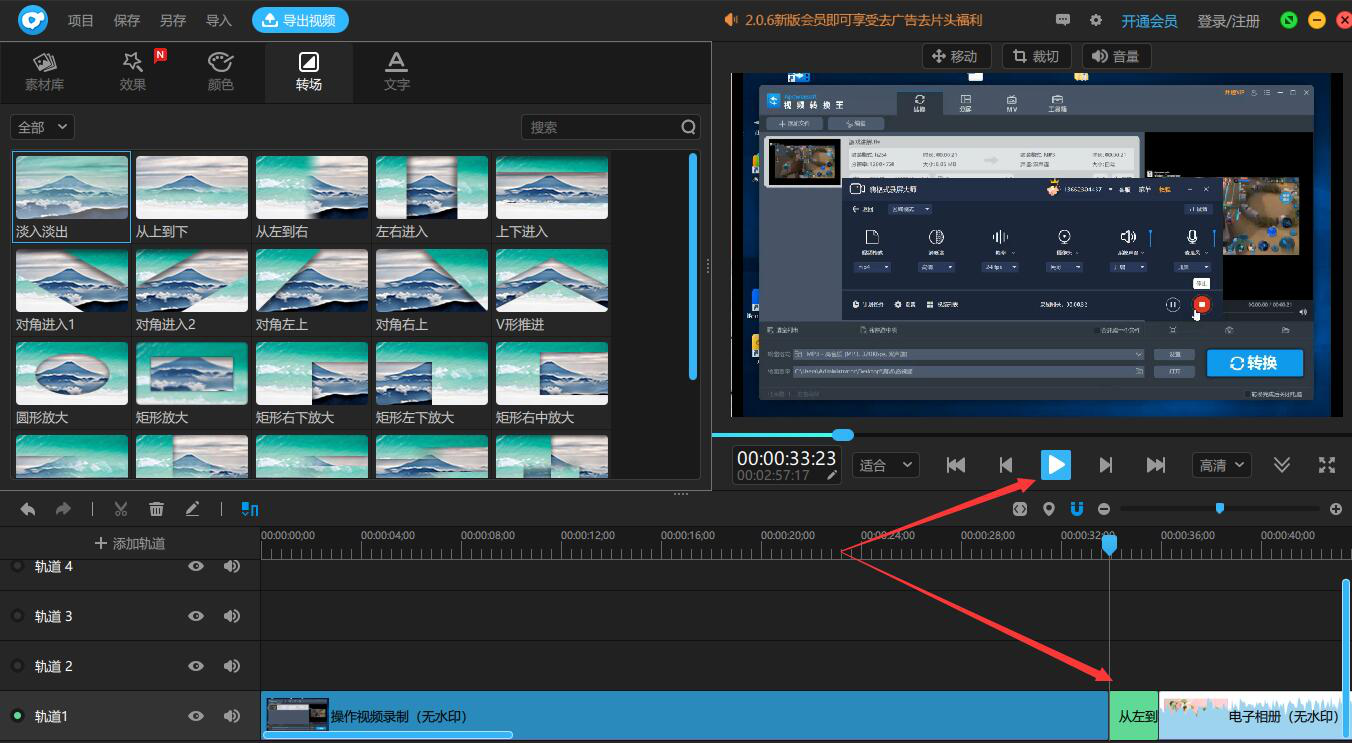Screen dimensions: 1352x743
Task: Click the trash delete icon in timeline toolbar
Action: [x=156, y=509]
